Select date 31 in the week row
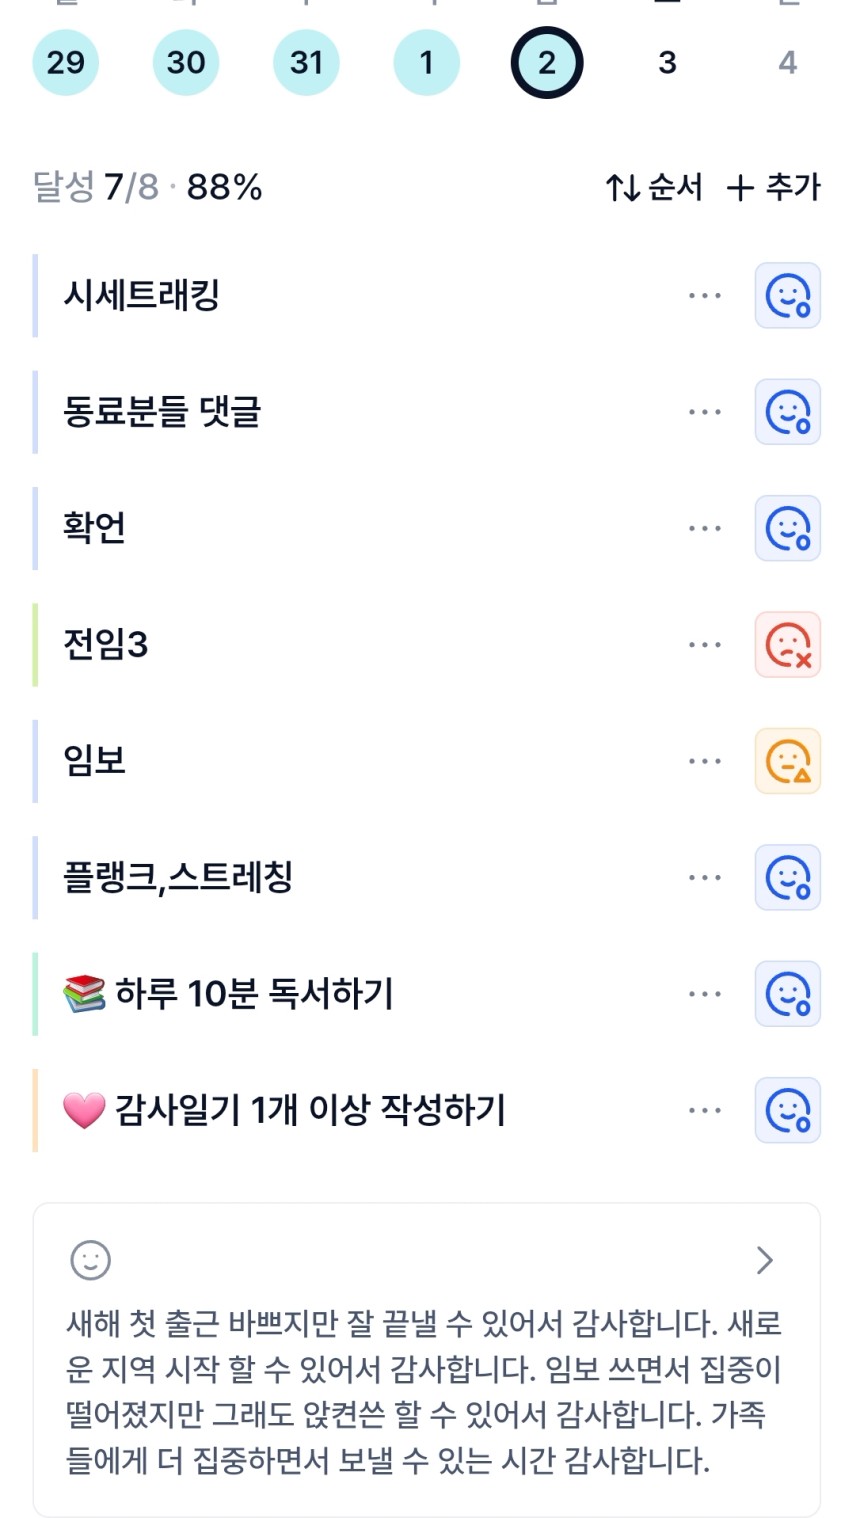 tap(306, 63)
